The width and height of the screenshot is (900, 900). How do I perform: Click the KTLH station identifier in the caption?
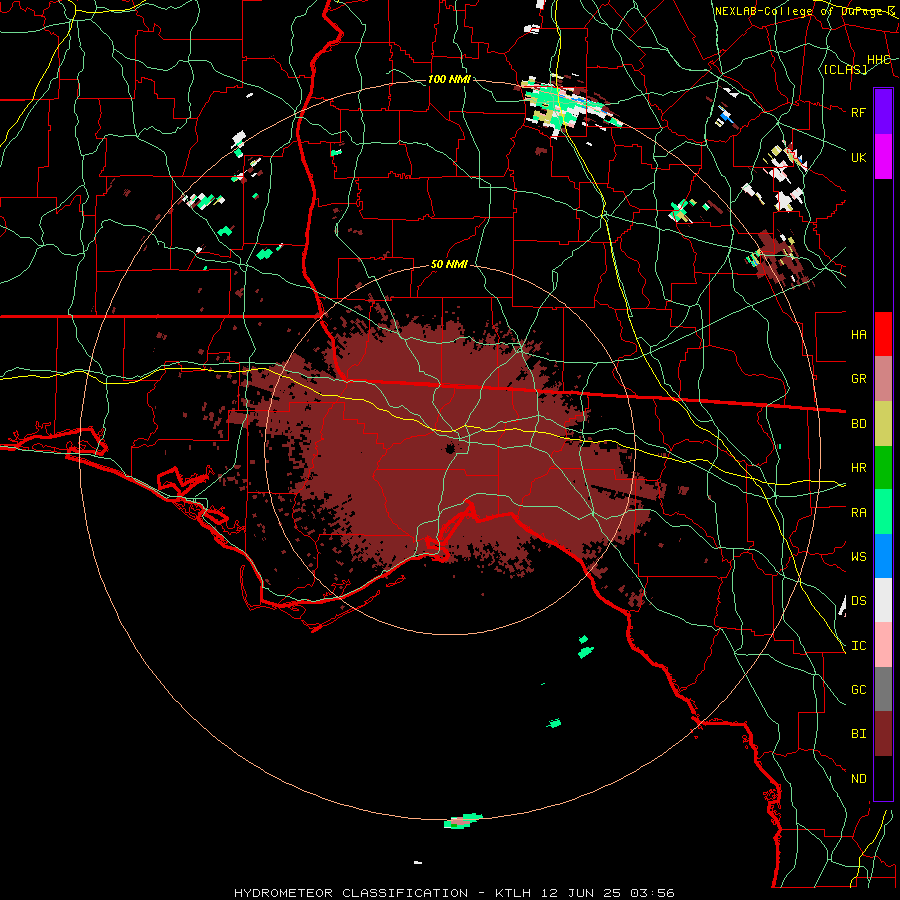point(513,893)
